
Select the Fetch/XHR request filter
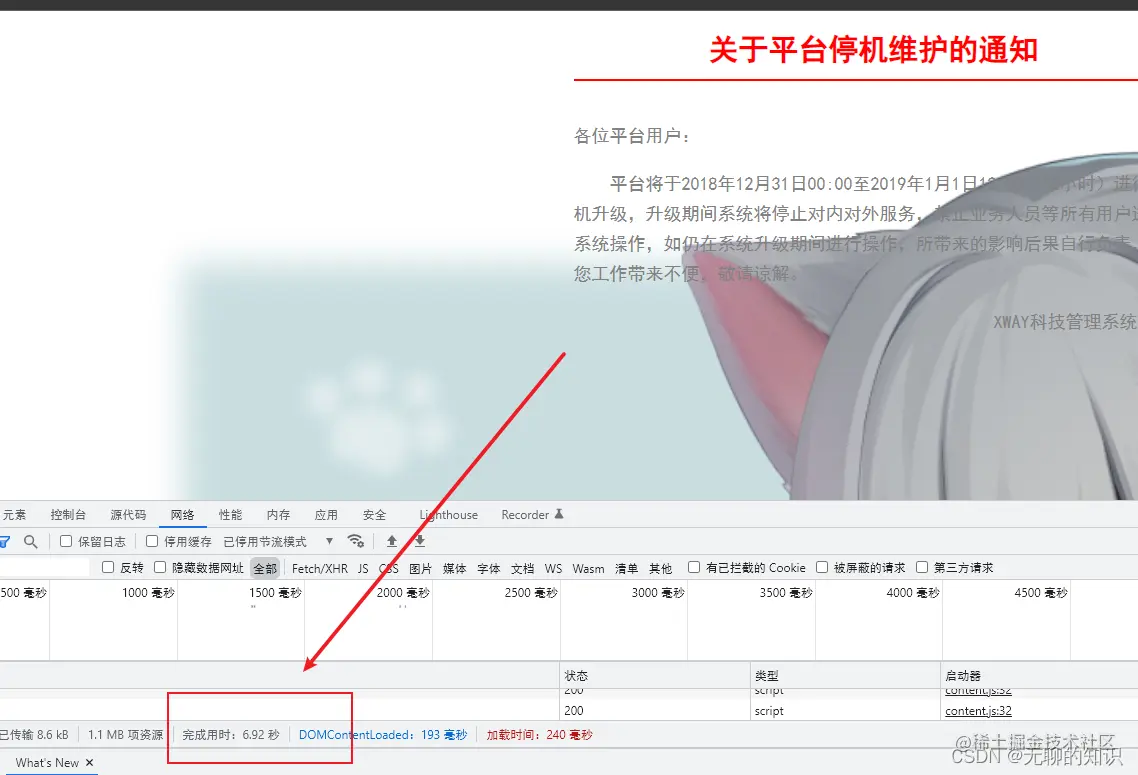(x=318, y=567)
